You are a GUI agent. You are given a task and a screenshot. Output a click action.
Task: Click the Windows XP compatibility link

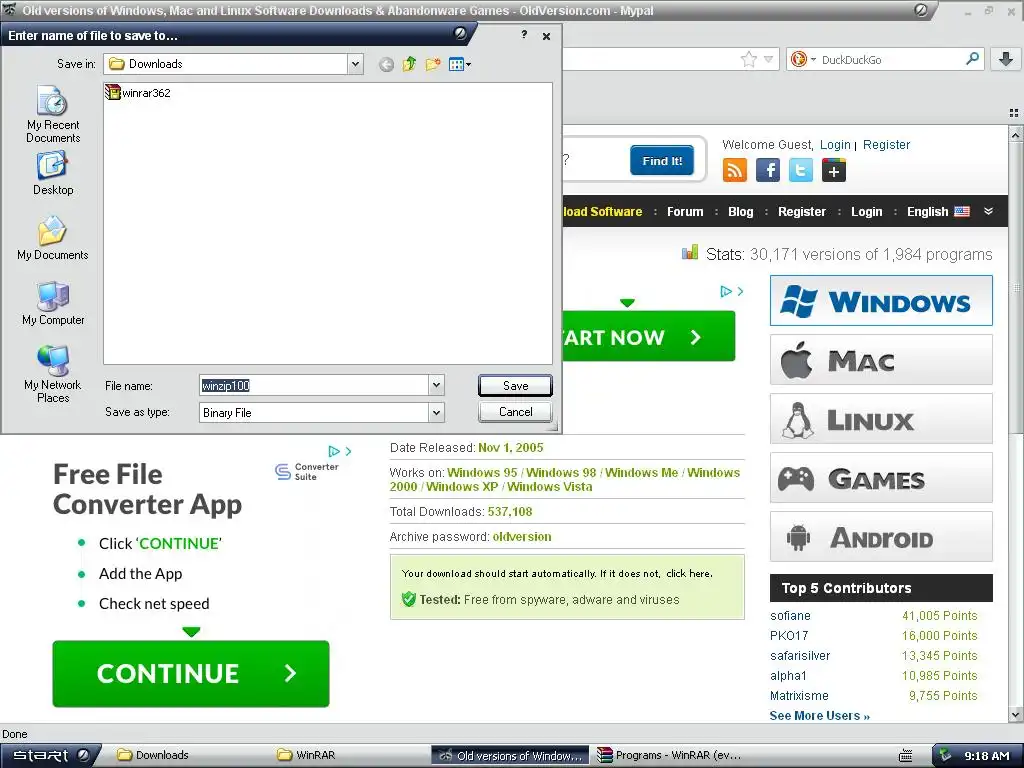click(462, 487)
